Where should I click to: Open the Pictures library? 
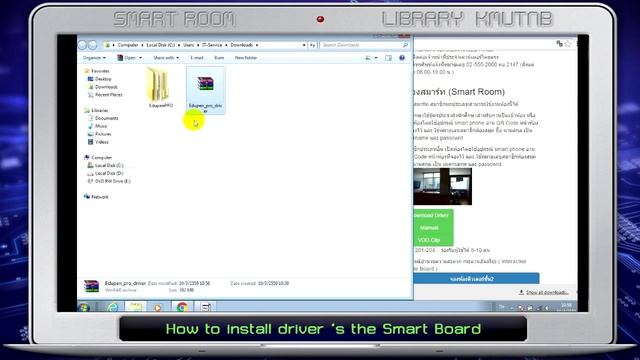pos(99,134)
